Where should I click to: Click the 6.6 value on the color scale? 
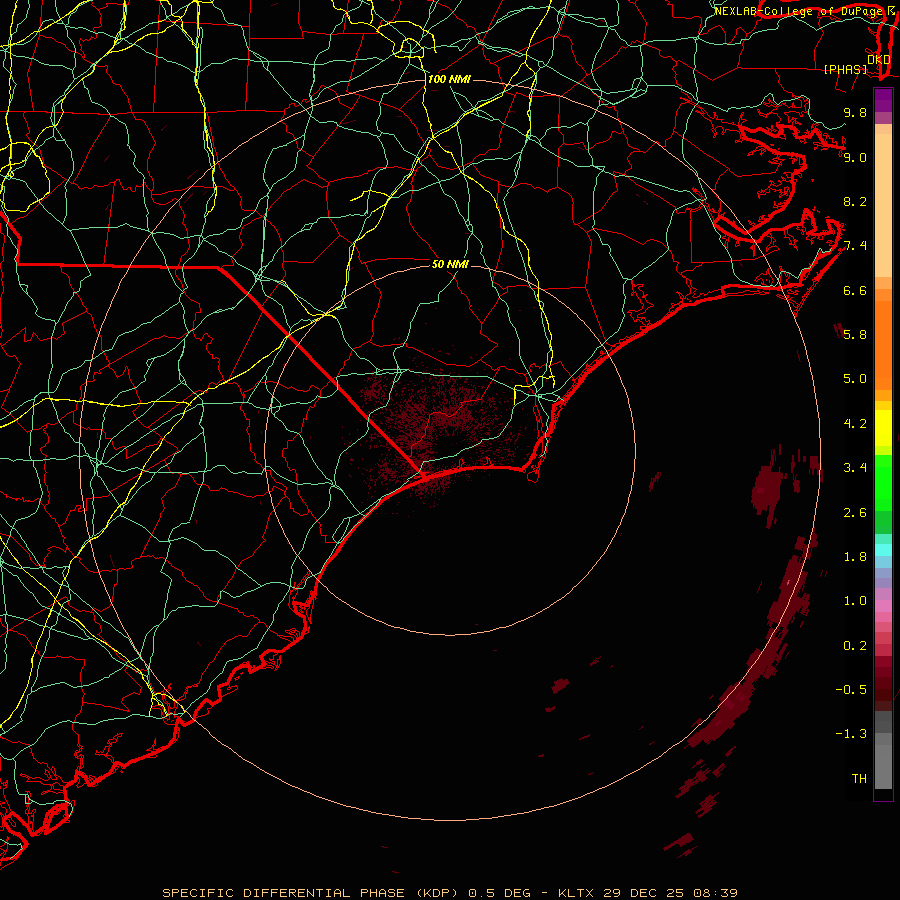(x=855, y=290)
